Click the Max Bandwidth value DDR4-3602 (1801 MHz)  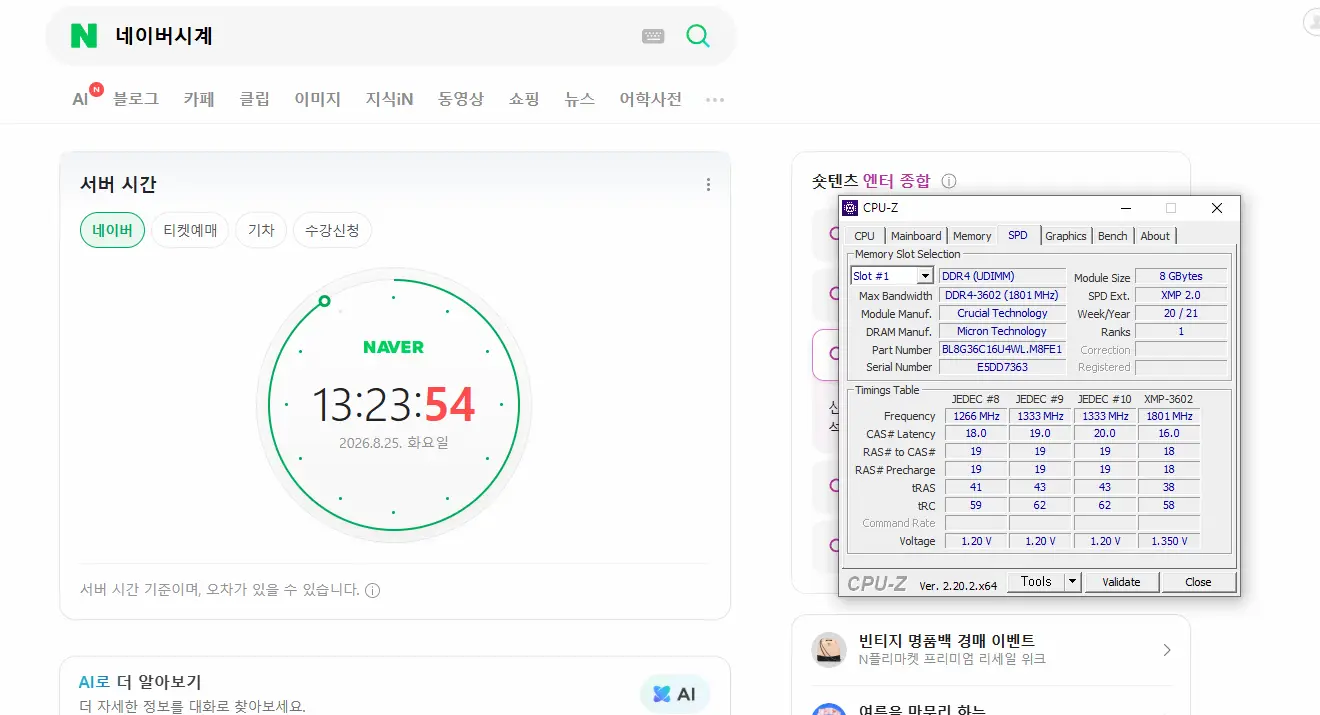click(x=1002, y=295)
